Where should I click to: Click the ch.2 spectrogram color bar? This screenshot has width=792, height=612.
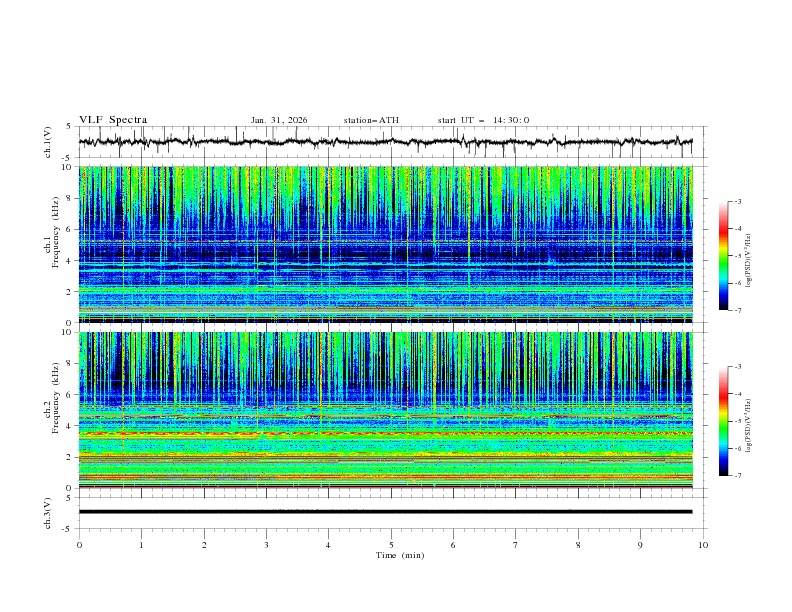point(723,421)
